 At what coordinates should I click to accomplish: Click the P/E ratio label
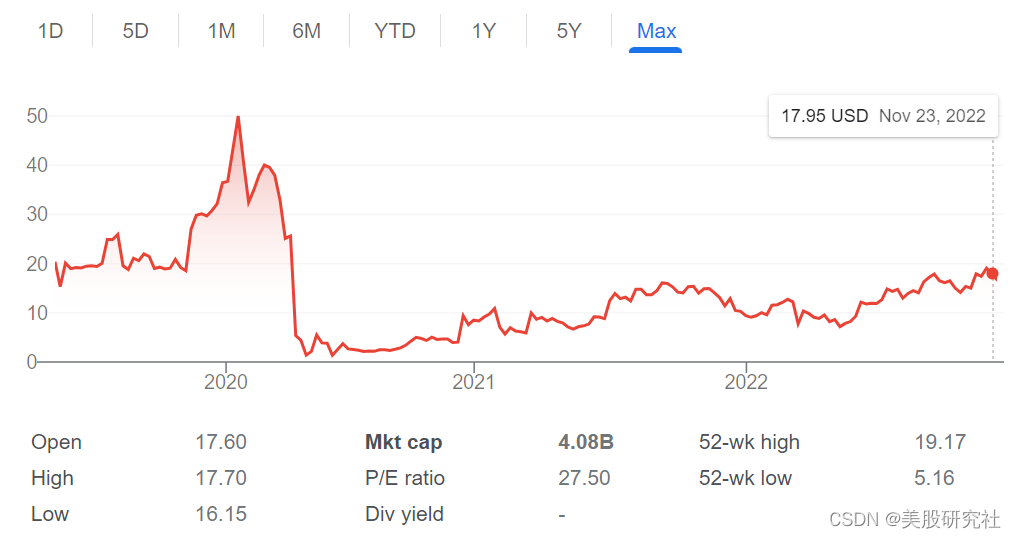(405, 478)
